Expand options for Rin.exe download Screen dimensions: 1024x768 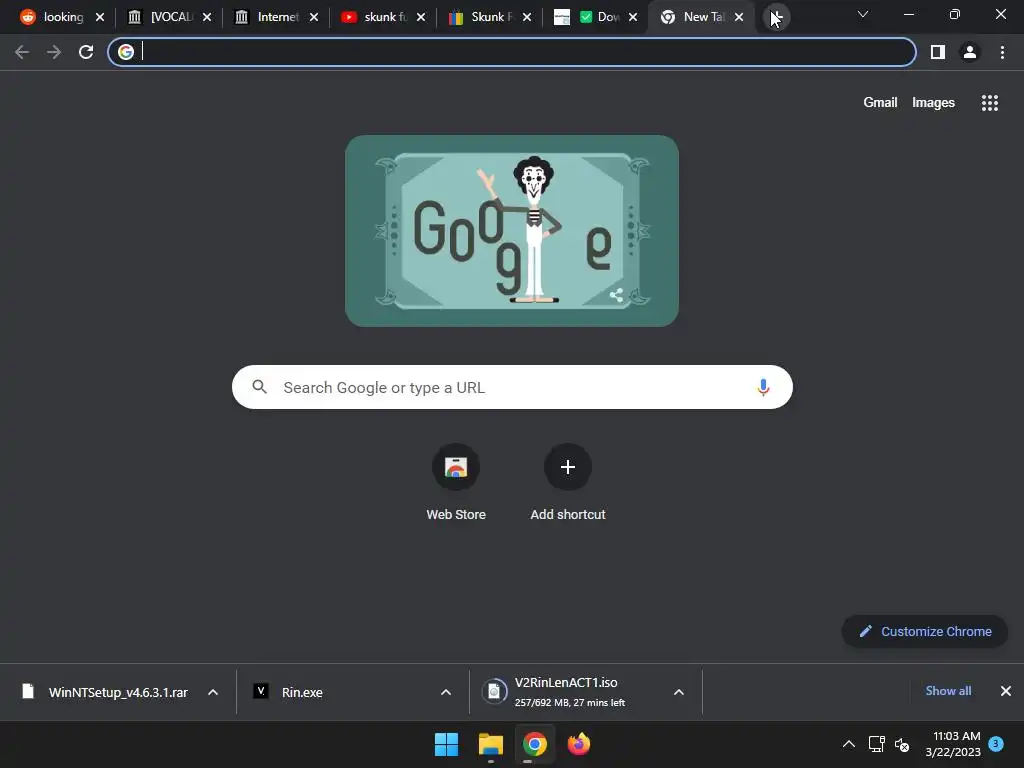coord(446,692)
